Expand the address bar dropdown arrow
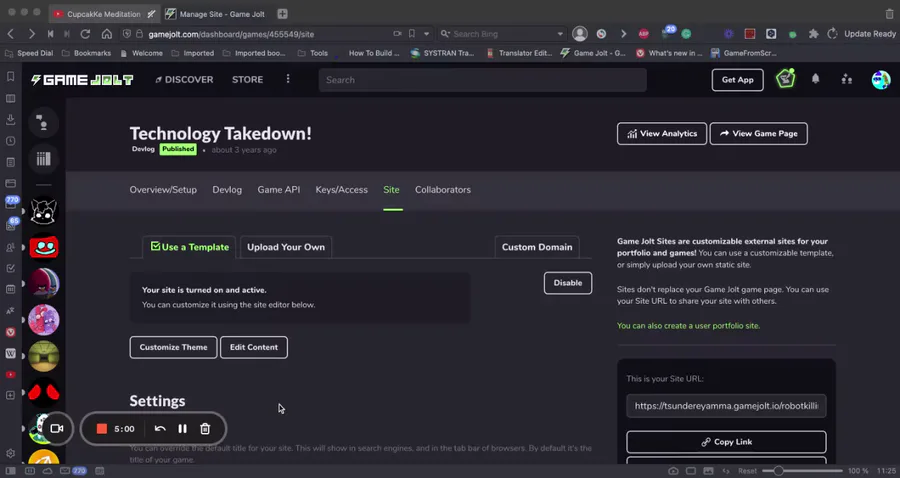The height and width of the screenshot is (478, 900). pyautogui.click(x=426, y=34)
